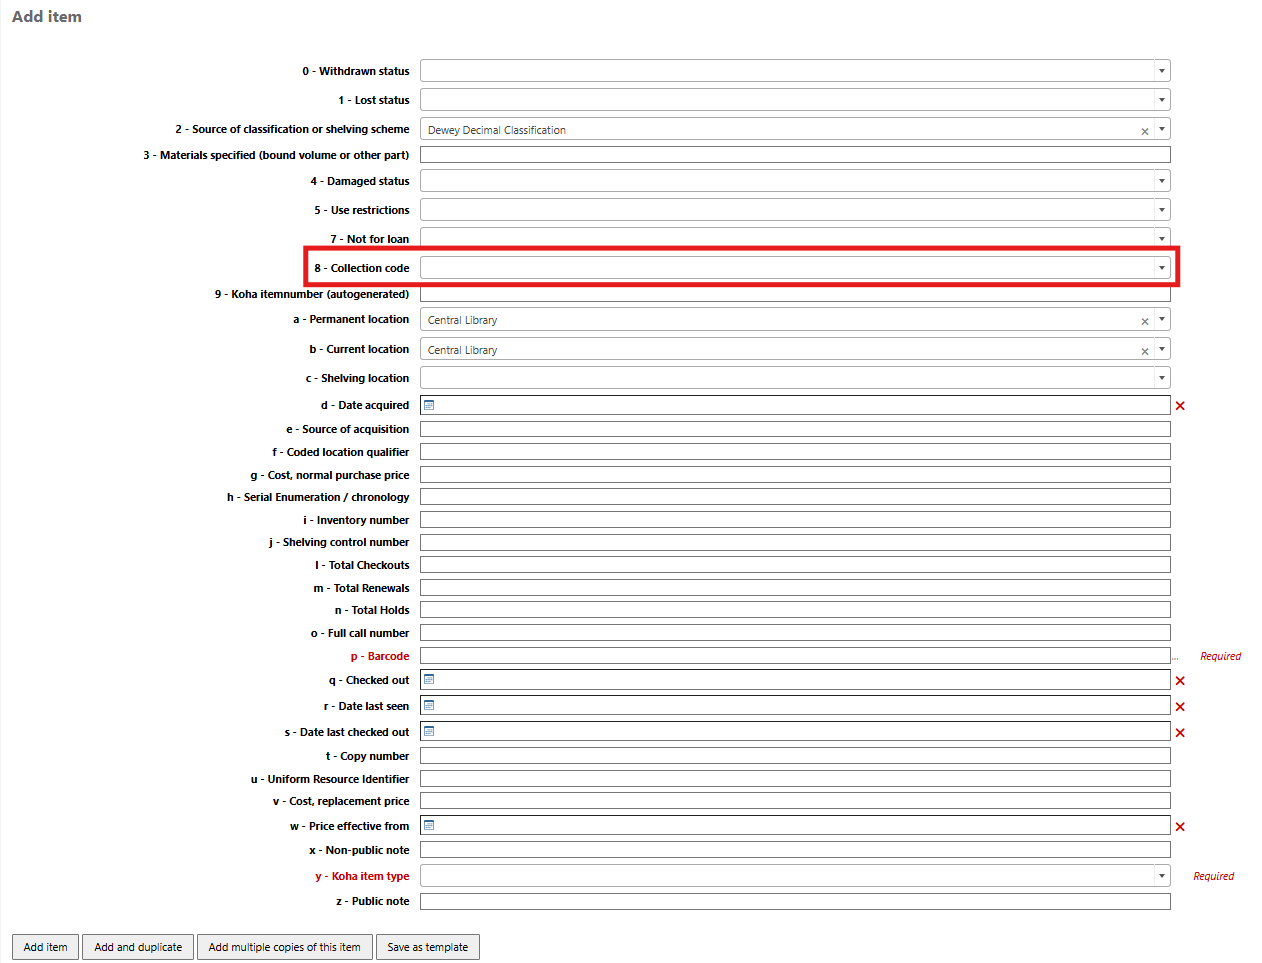Remove Dewey Decimal Classification selection x
The width and height of the screenshot is (1262, 963).
(1145, 131)
